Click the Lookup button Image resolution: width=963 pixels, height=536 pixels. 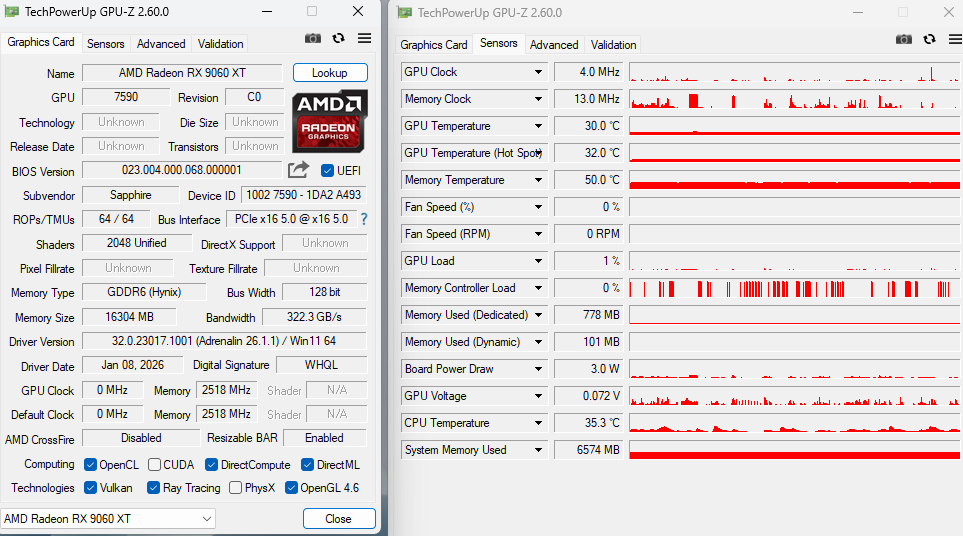pyautogui.click(x=330, y=72)
